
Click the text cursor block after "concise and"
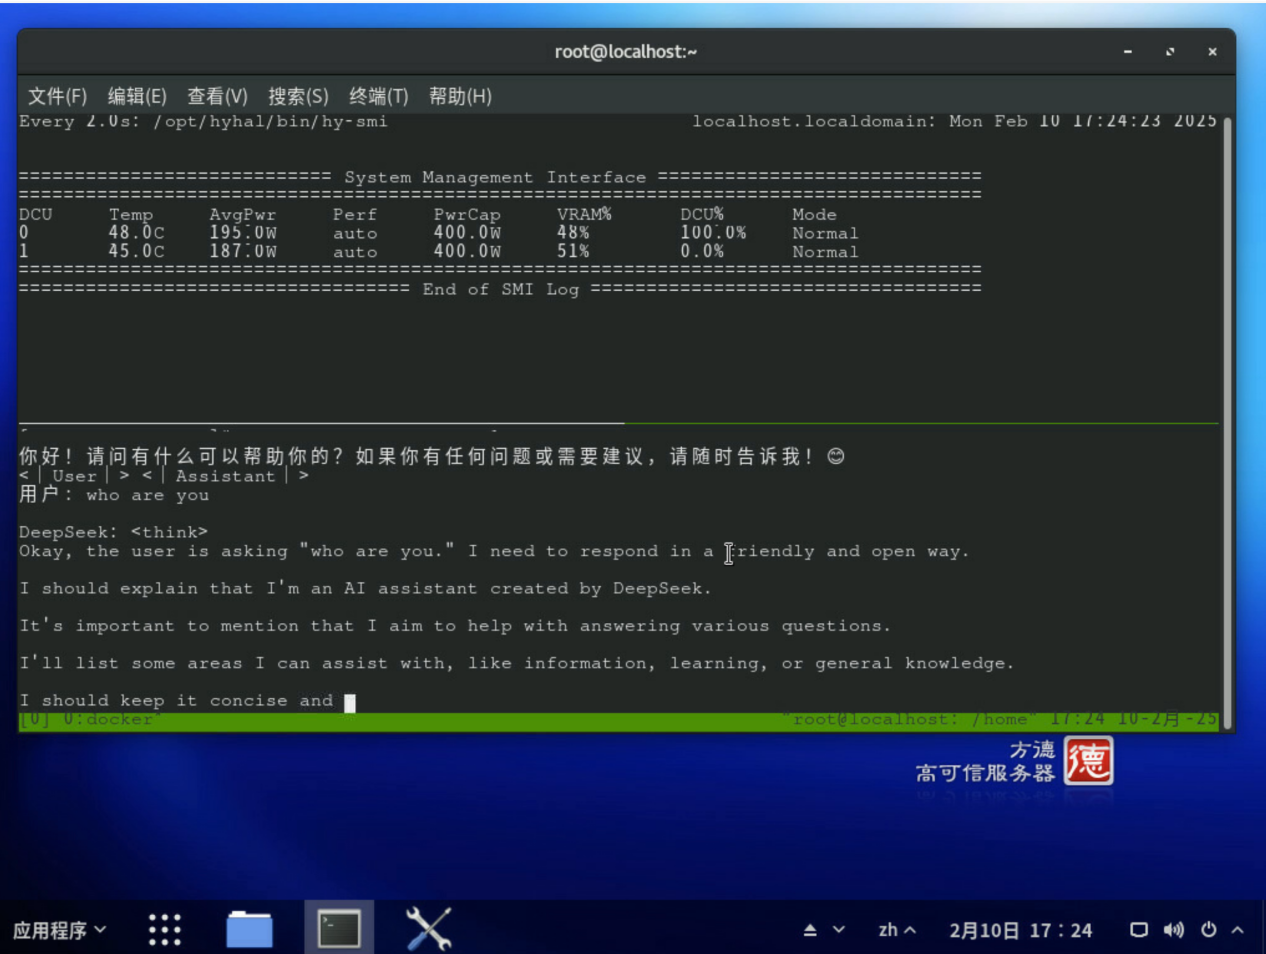point(350,702)
